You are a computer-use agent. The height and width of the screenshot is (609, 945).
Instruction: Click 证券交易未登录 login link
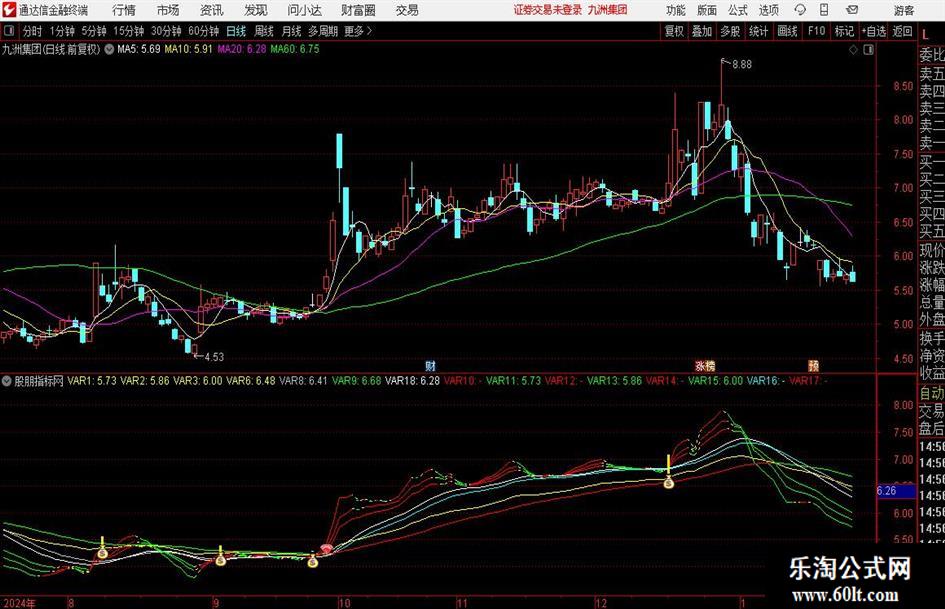(x=547, y=10)
